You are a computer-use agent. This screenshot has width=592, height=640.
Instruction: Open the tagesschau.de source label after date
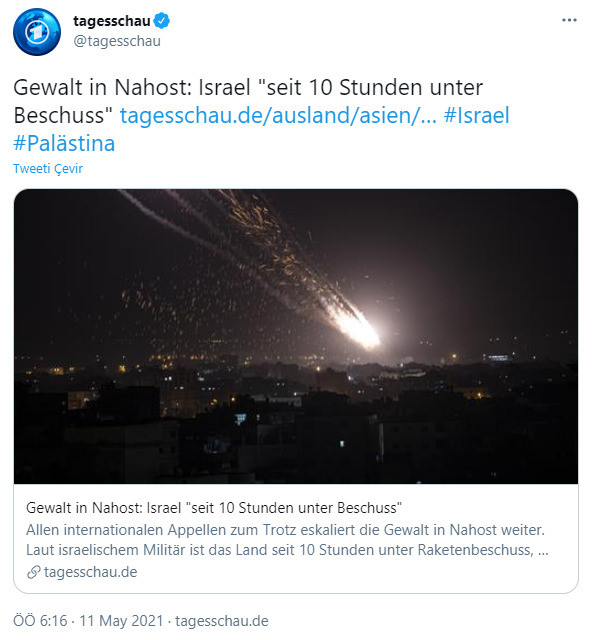222,621
